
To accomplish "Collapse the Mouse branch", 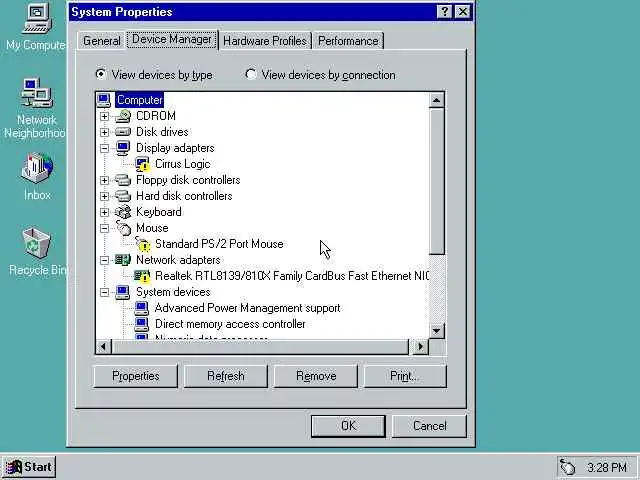I will (x=104, y=228).
